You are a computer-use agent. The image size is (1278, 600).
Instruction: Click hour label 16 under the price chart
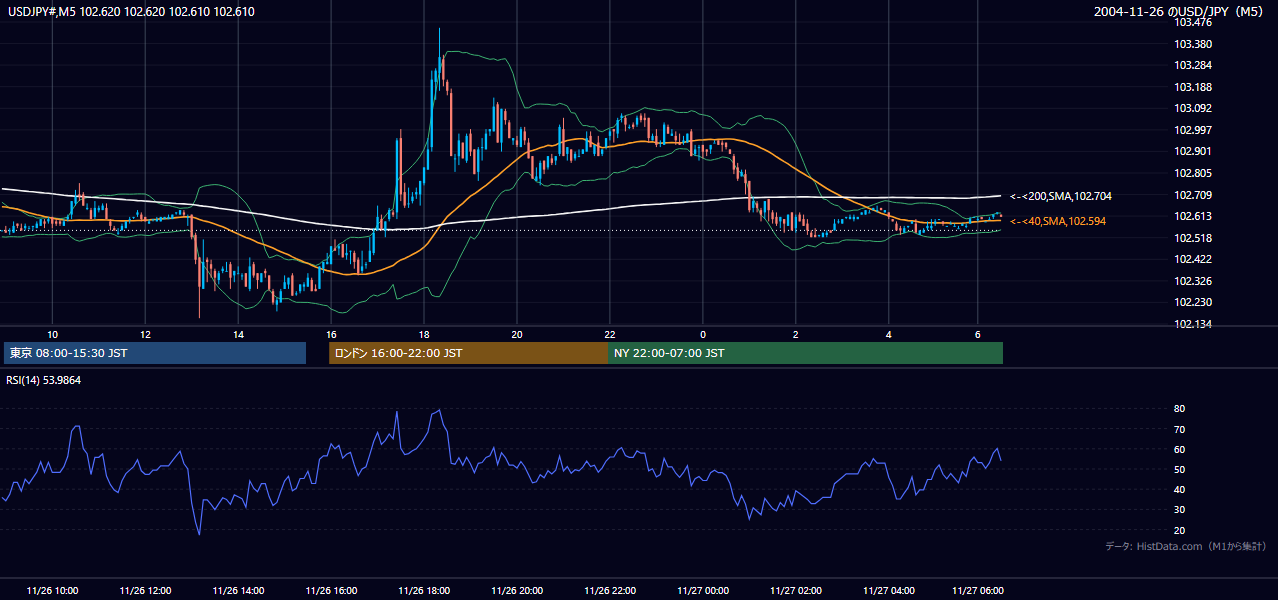331,334
